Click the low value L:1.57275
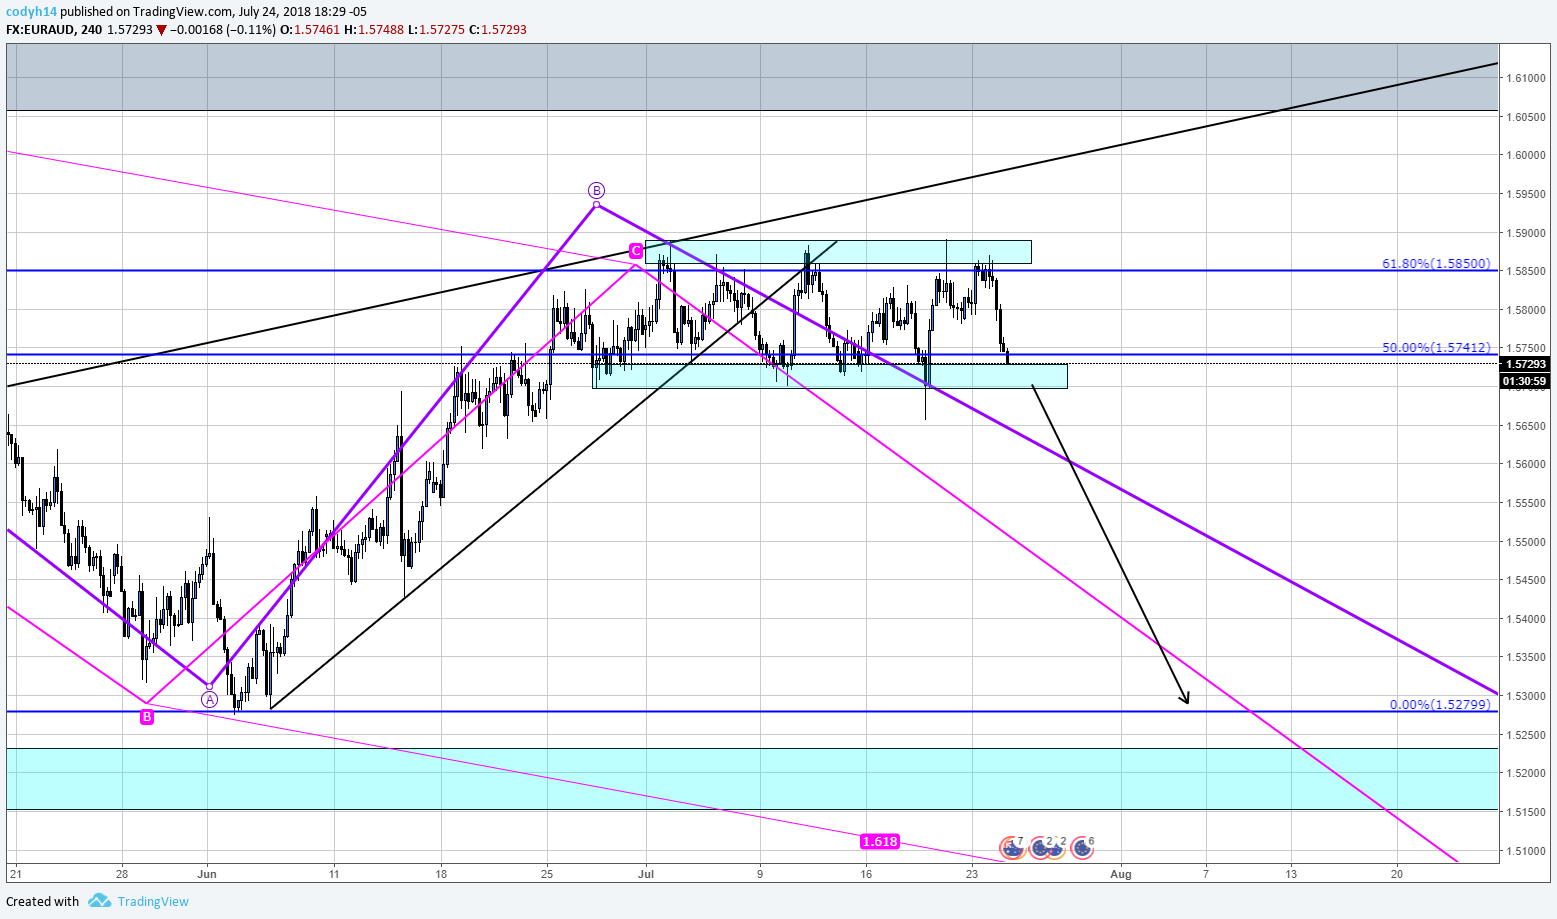 tap(436, 30)
